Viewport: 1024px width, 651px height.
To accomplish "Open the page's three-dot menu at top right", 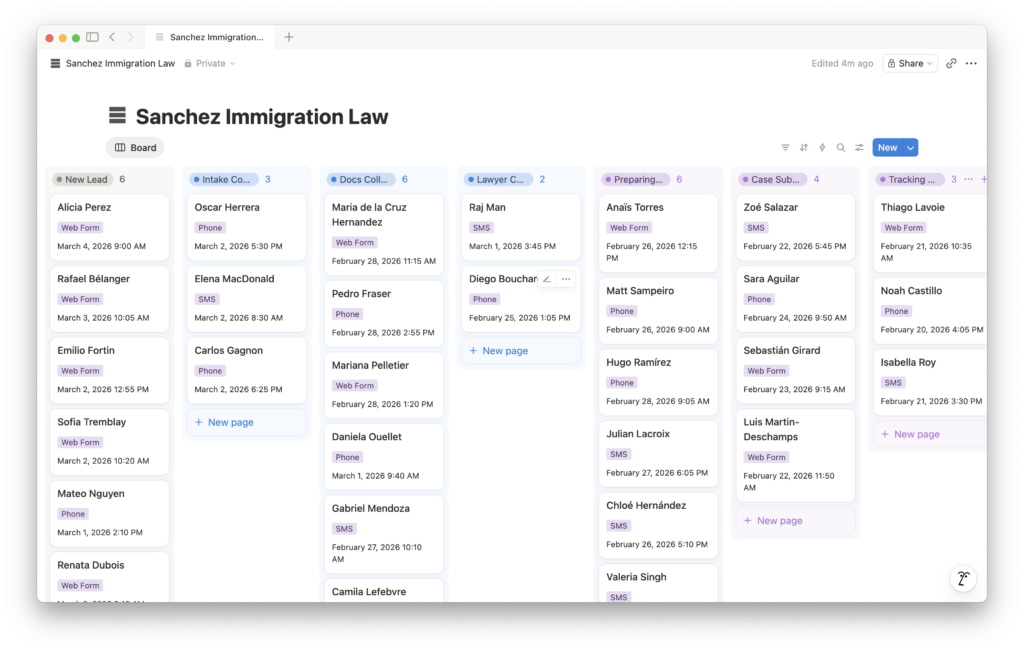I will coord(971,63).
